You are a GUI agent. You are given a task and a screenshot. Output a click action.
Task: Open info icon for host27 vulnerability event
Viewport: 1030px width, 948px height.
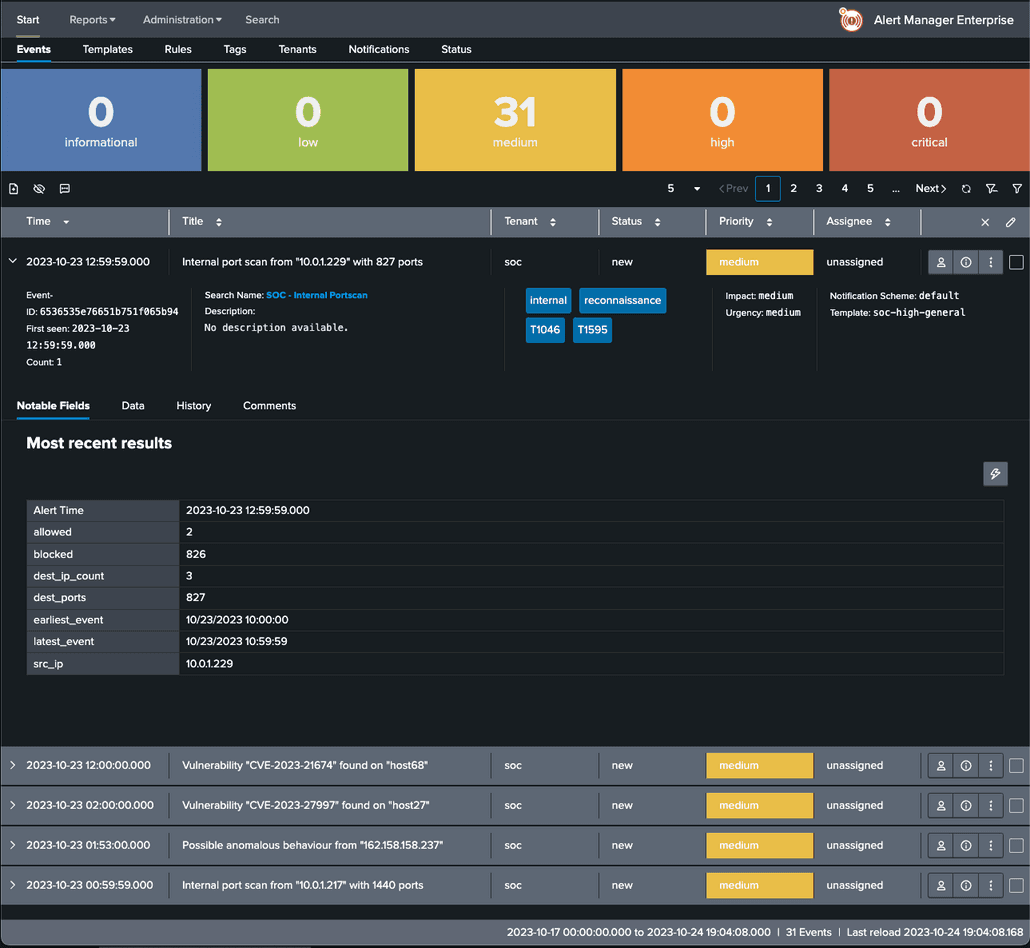[x=966, y=805]
